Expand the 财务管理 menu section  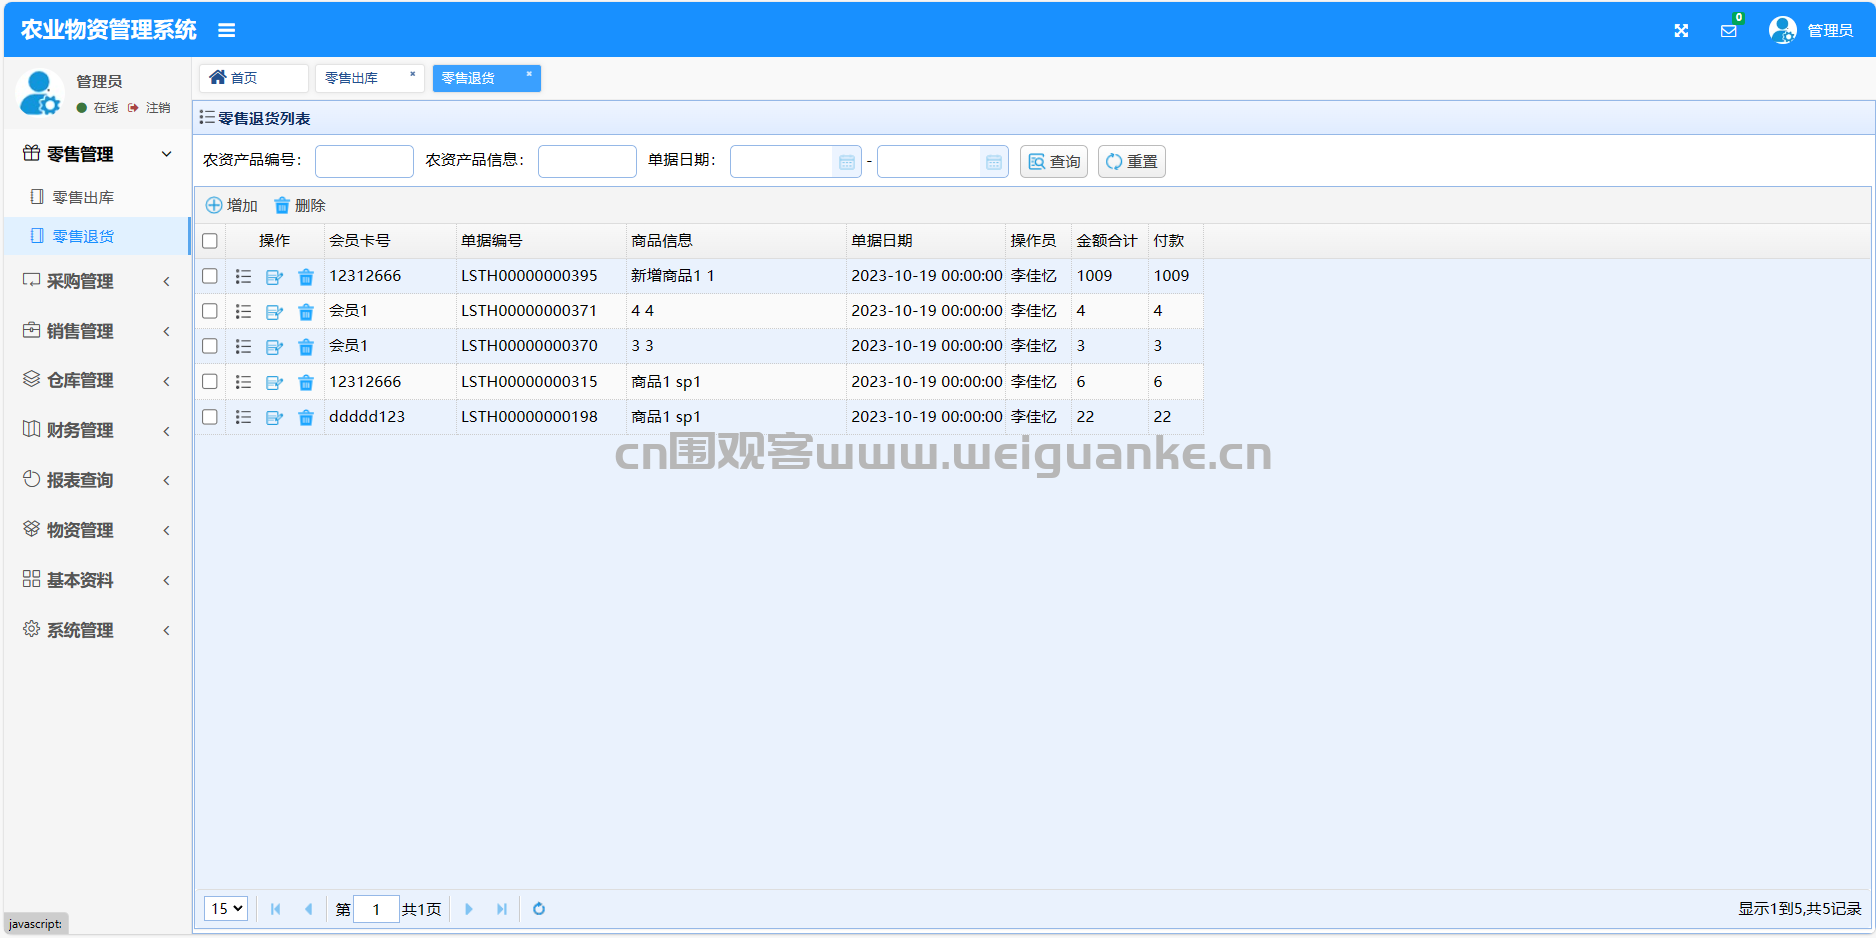click(x=97, y=430)
